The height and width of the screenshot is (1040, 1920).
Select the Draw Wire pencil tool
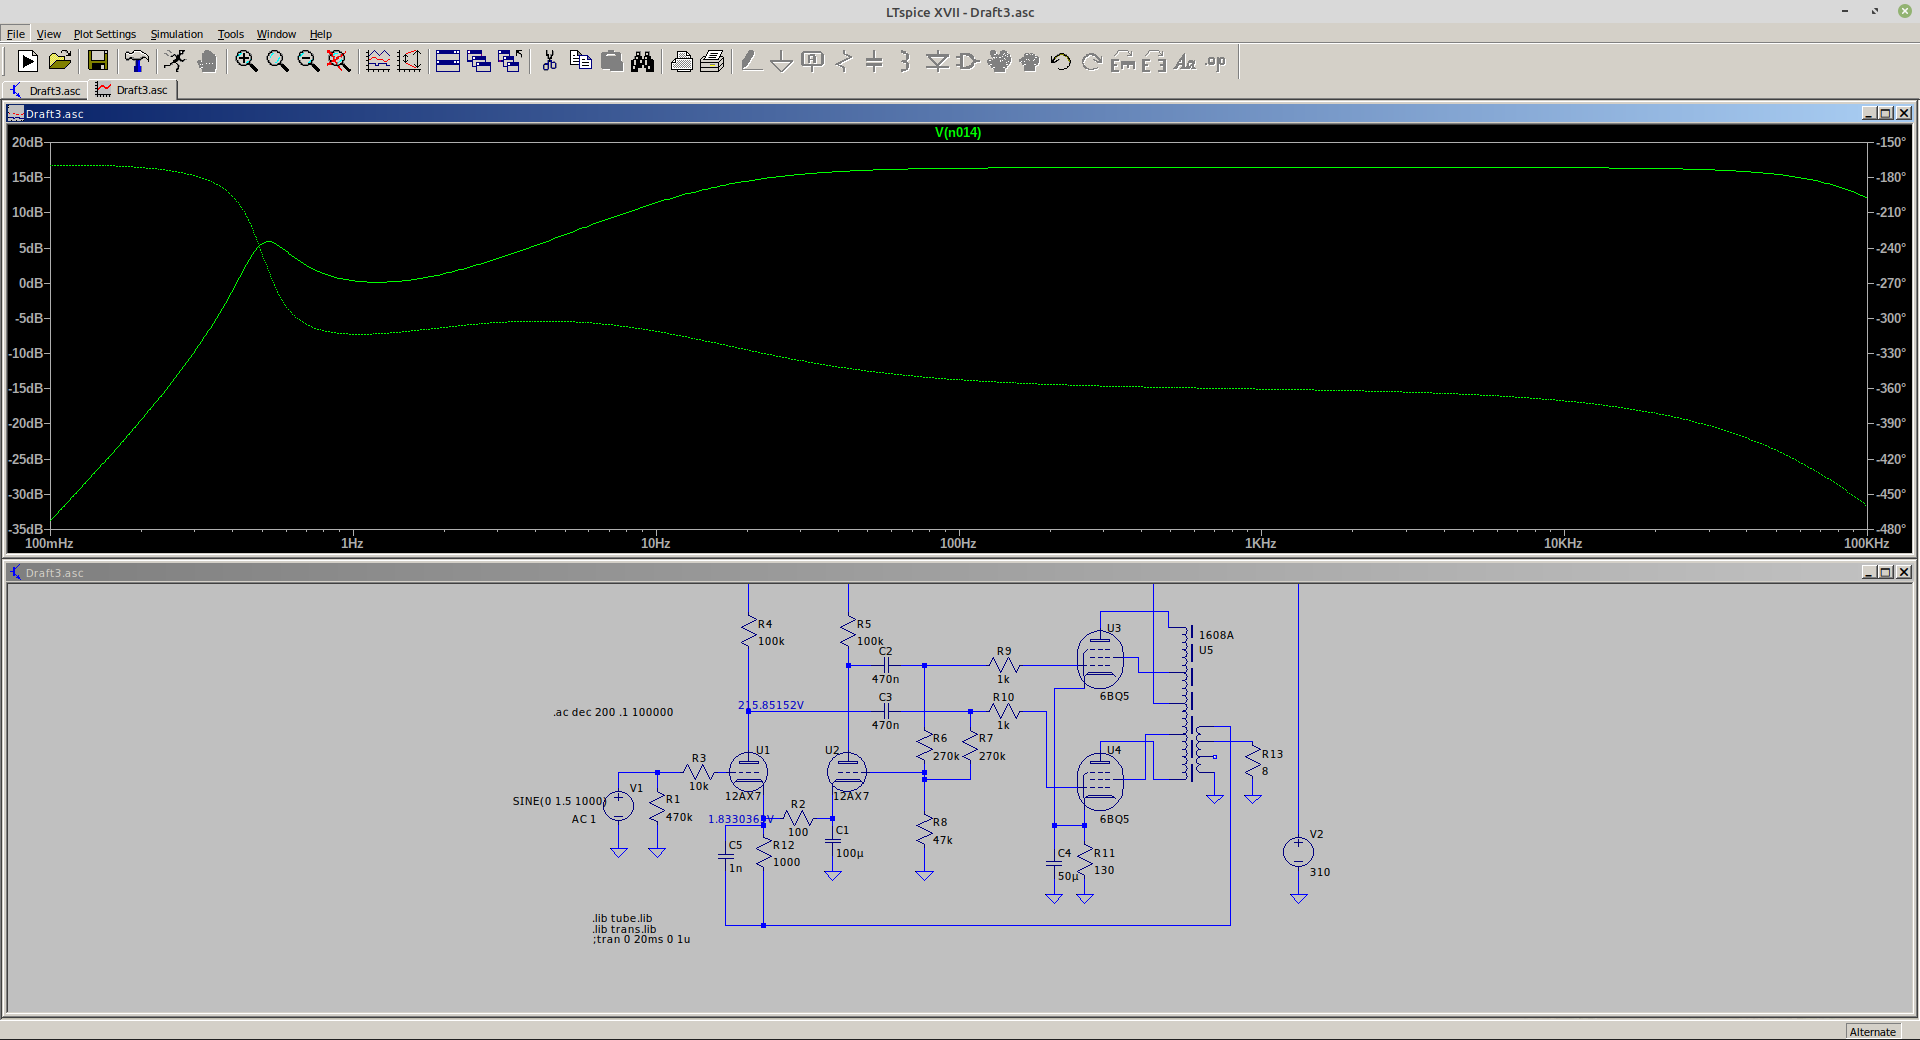tap(751, 62)
